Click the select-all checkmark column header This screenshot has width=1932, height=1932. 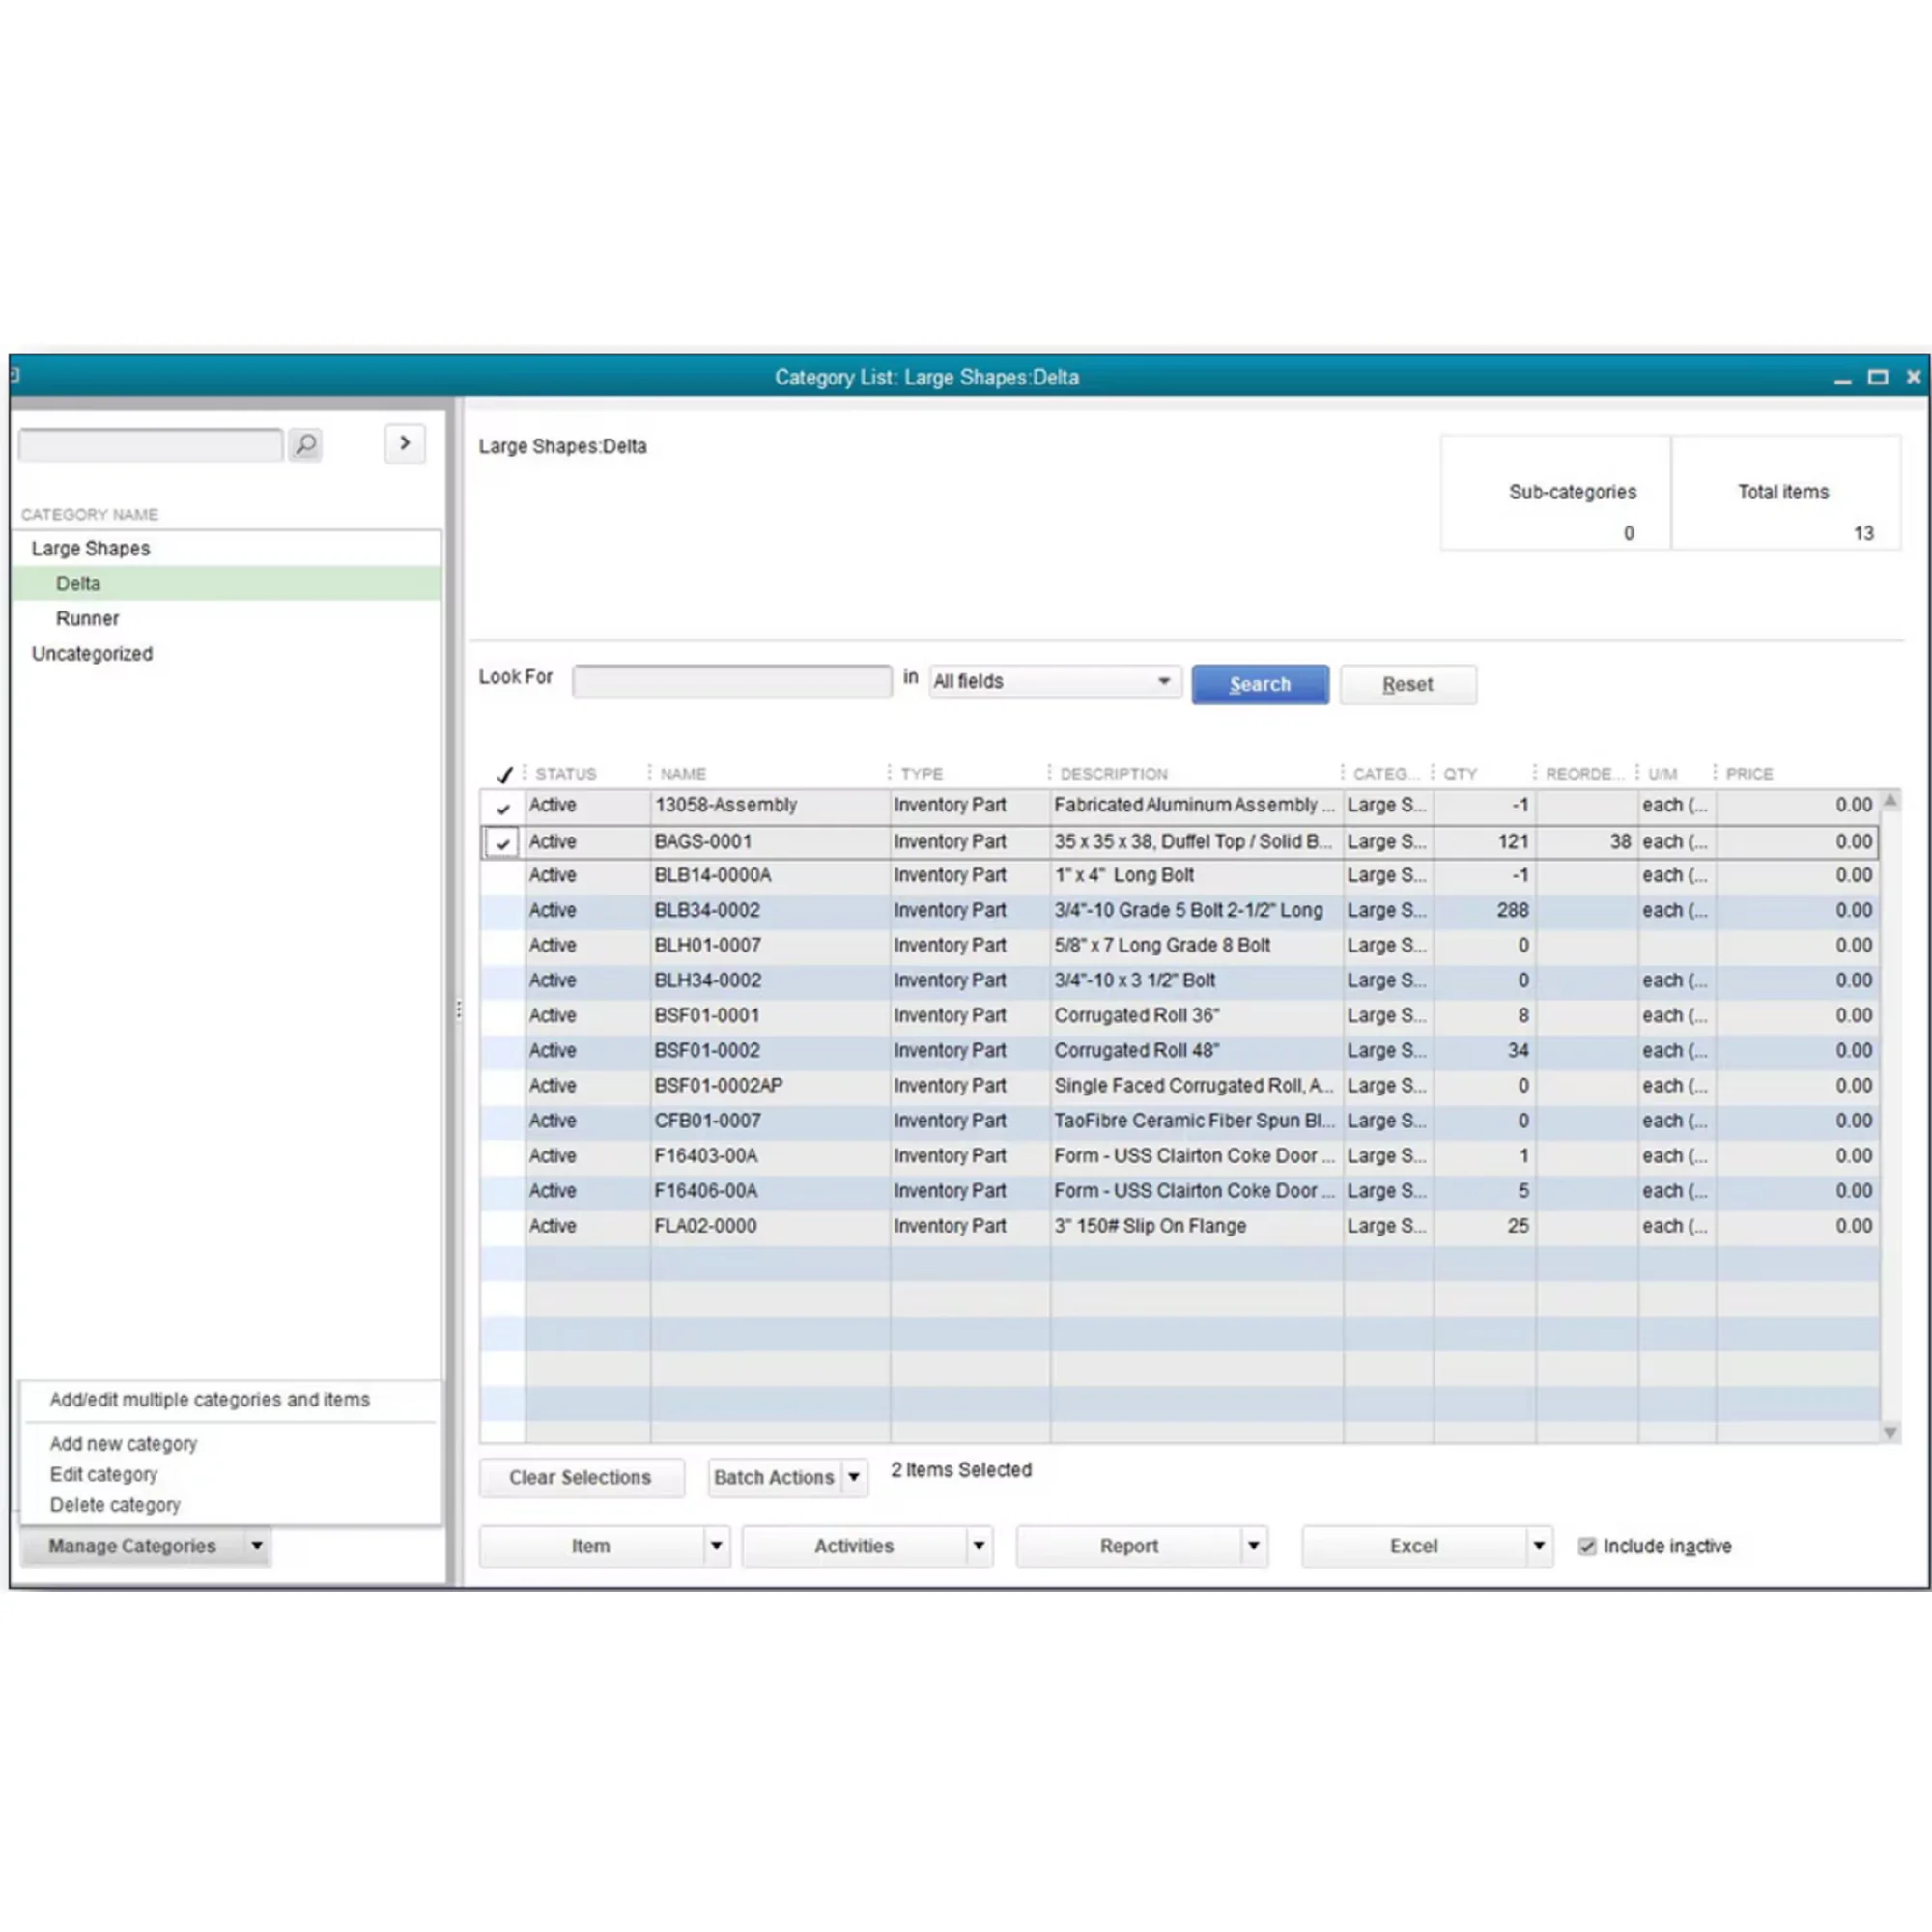504,774
